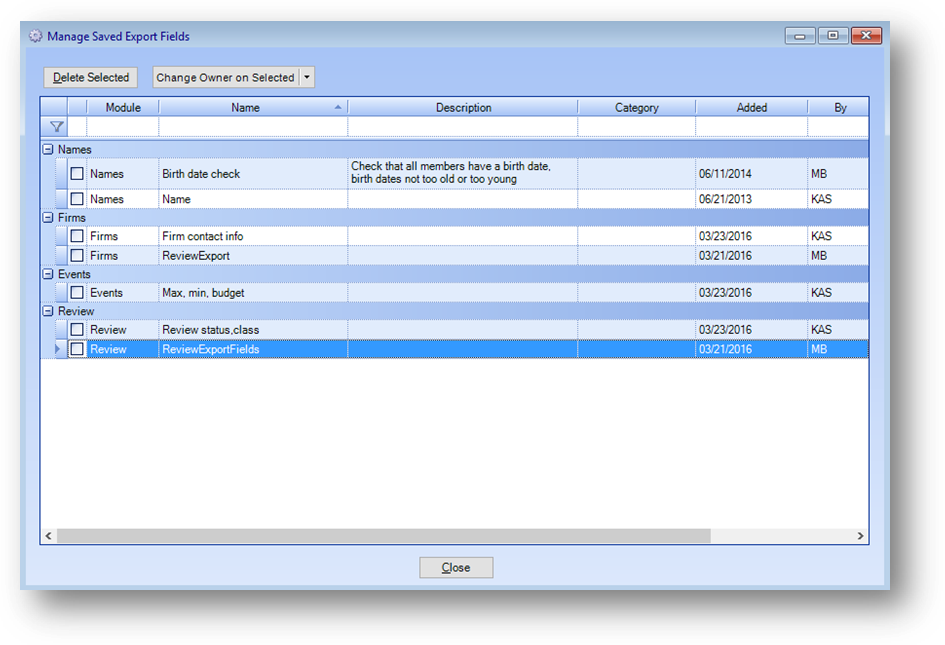The width and height of the screenshot is (945, 645).
Task: Click the horizontal scrollbar thumb
Action: click(384, 536)
